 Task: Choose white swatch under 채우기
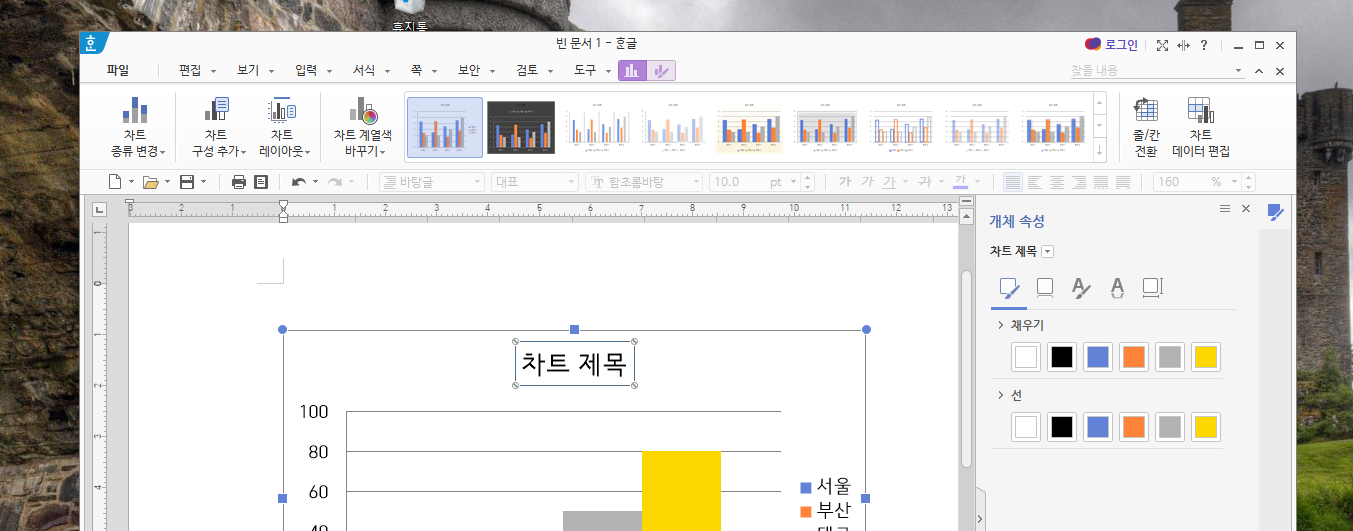[x=1026, y=357]
